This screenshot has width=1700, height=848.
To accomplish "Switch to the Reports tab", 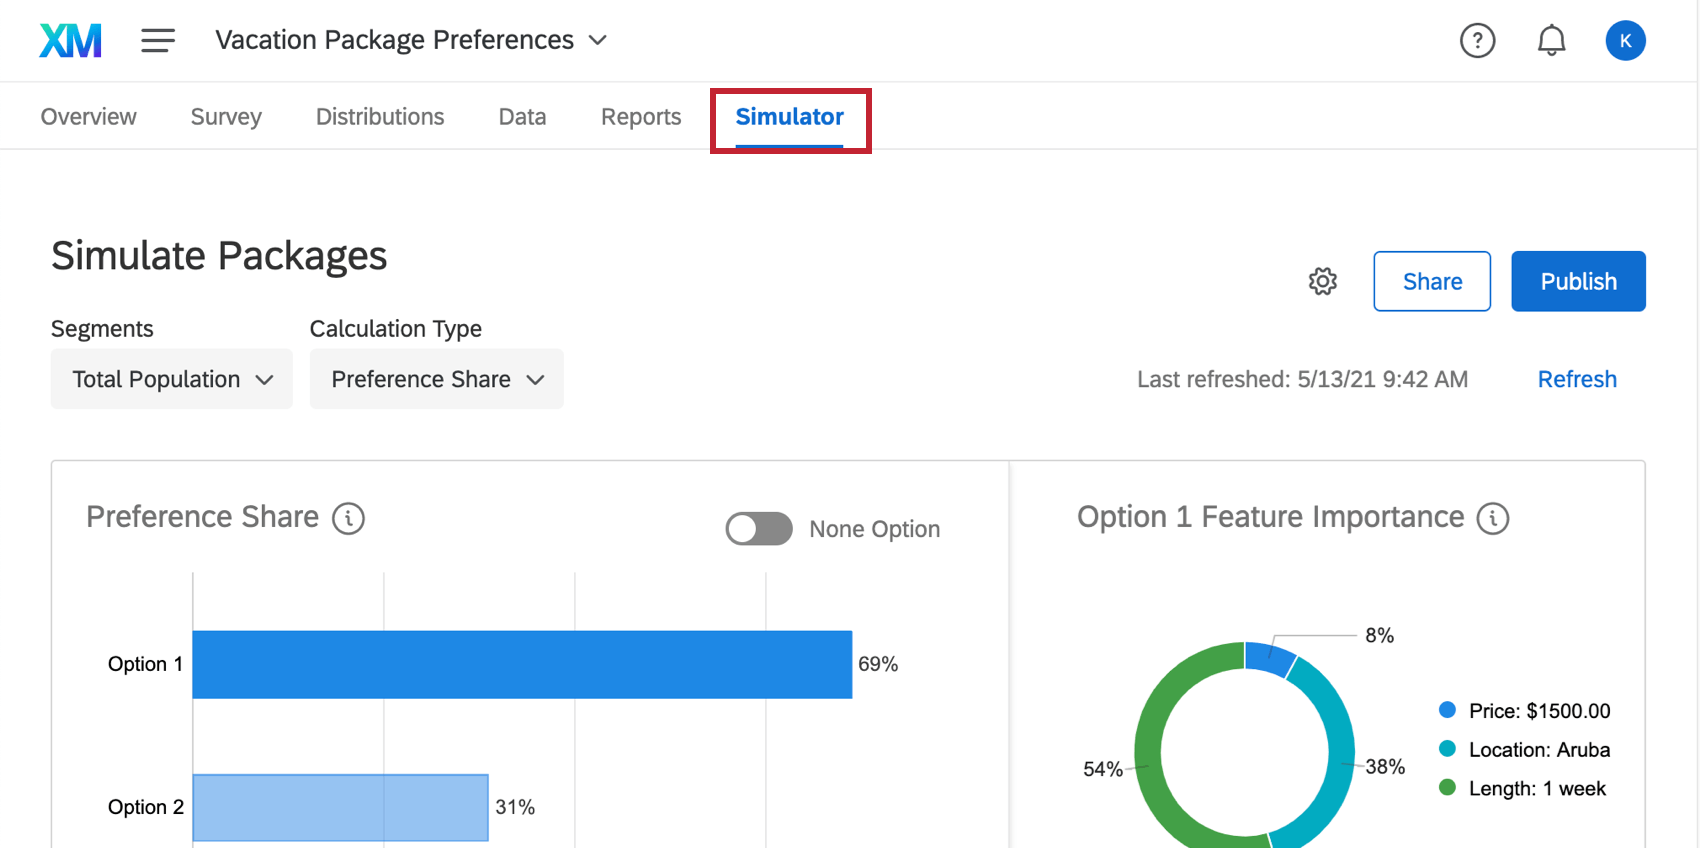I will pos(641,117).
